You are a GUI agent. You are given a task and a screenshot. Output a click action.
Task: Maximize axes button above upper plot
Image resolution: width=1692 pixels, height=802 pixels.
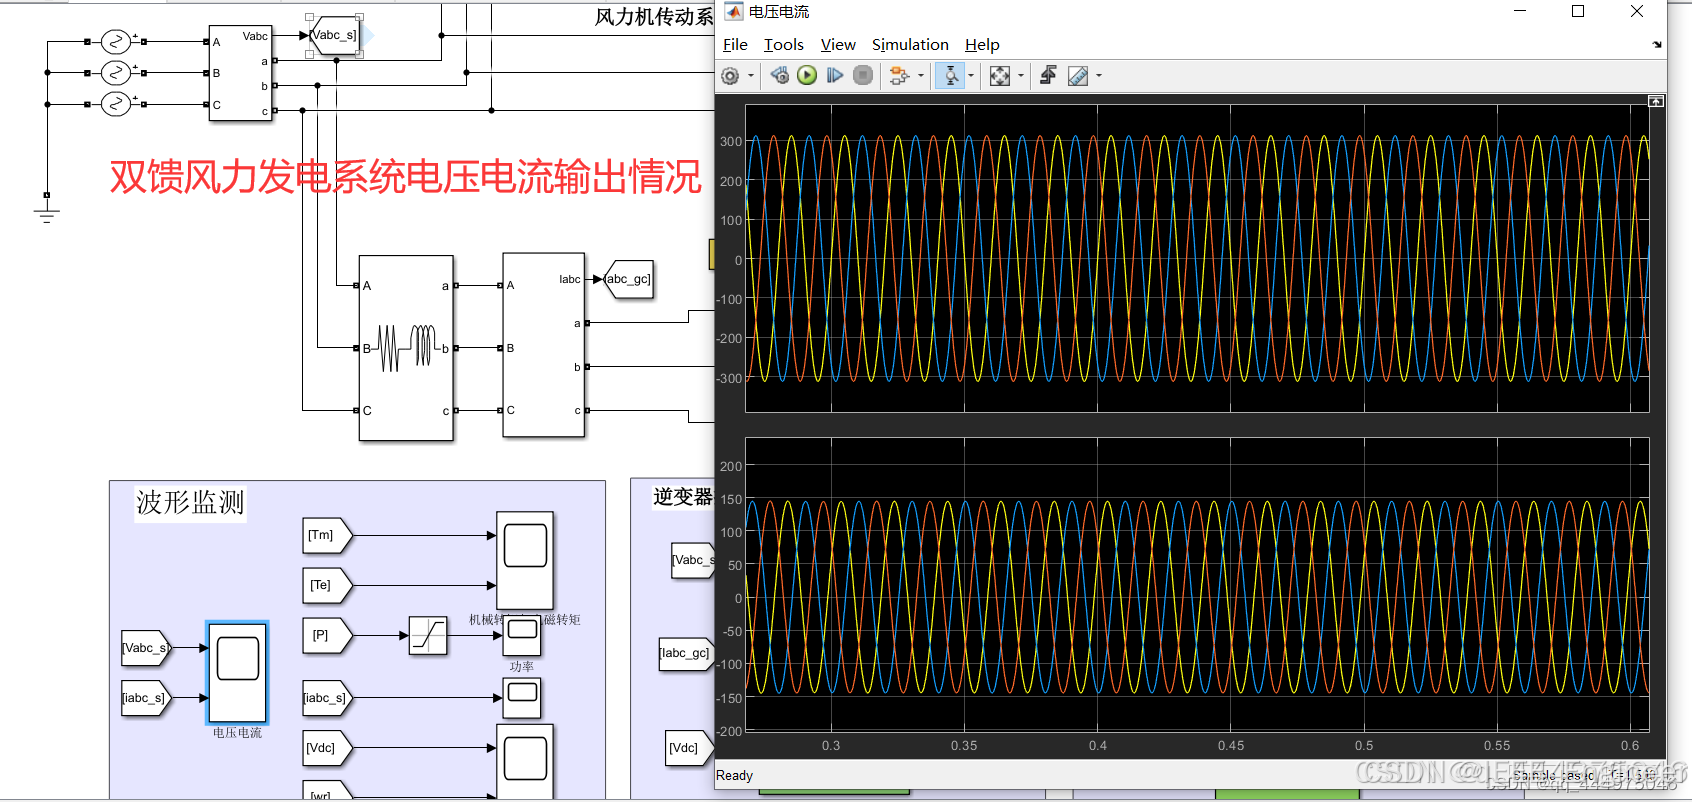click(x=1656, y=101)
